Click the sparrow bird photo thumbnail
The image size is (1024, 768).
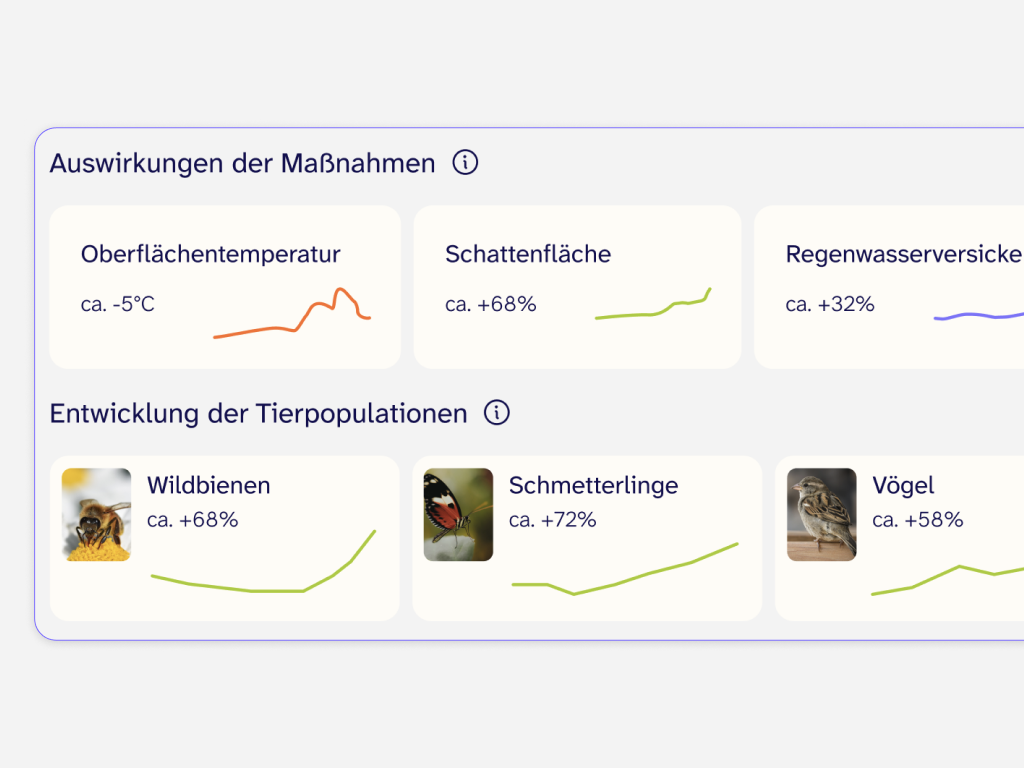coord(822,515)
